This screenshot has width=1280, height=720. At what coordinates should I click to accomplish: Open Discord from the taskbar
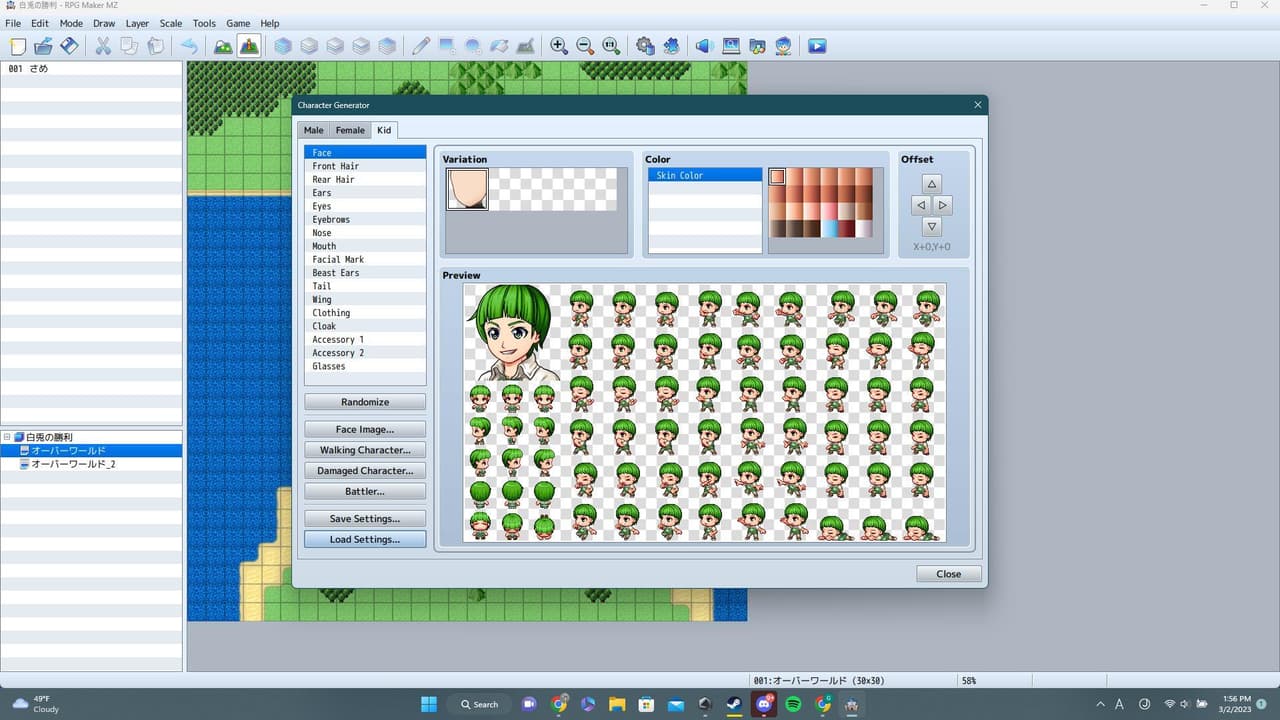pyautogui.click(x=764, y=704)
